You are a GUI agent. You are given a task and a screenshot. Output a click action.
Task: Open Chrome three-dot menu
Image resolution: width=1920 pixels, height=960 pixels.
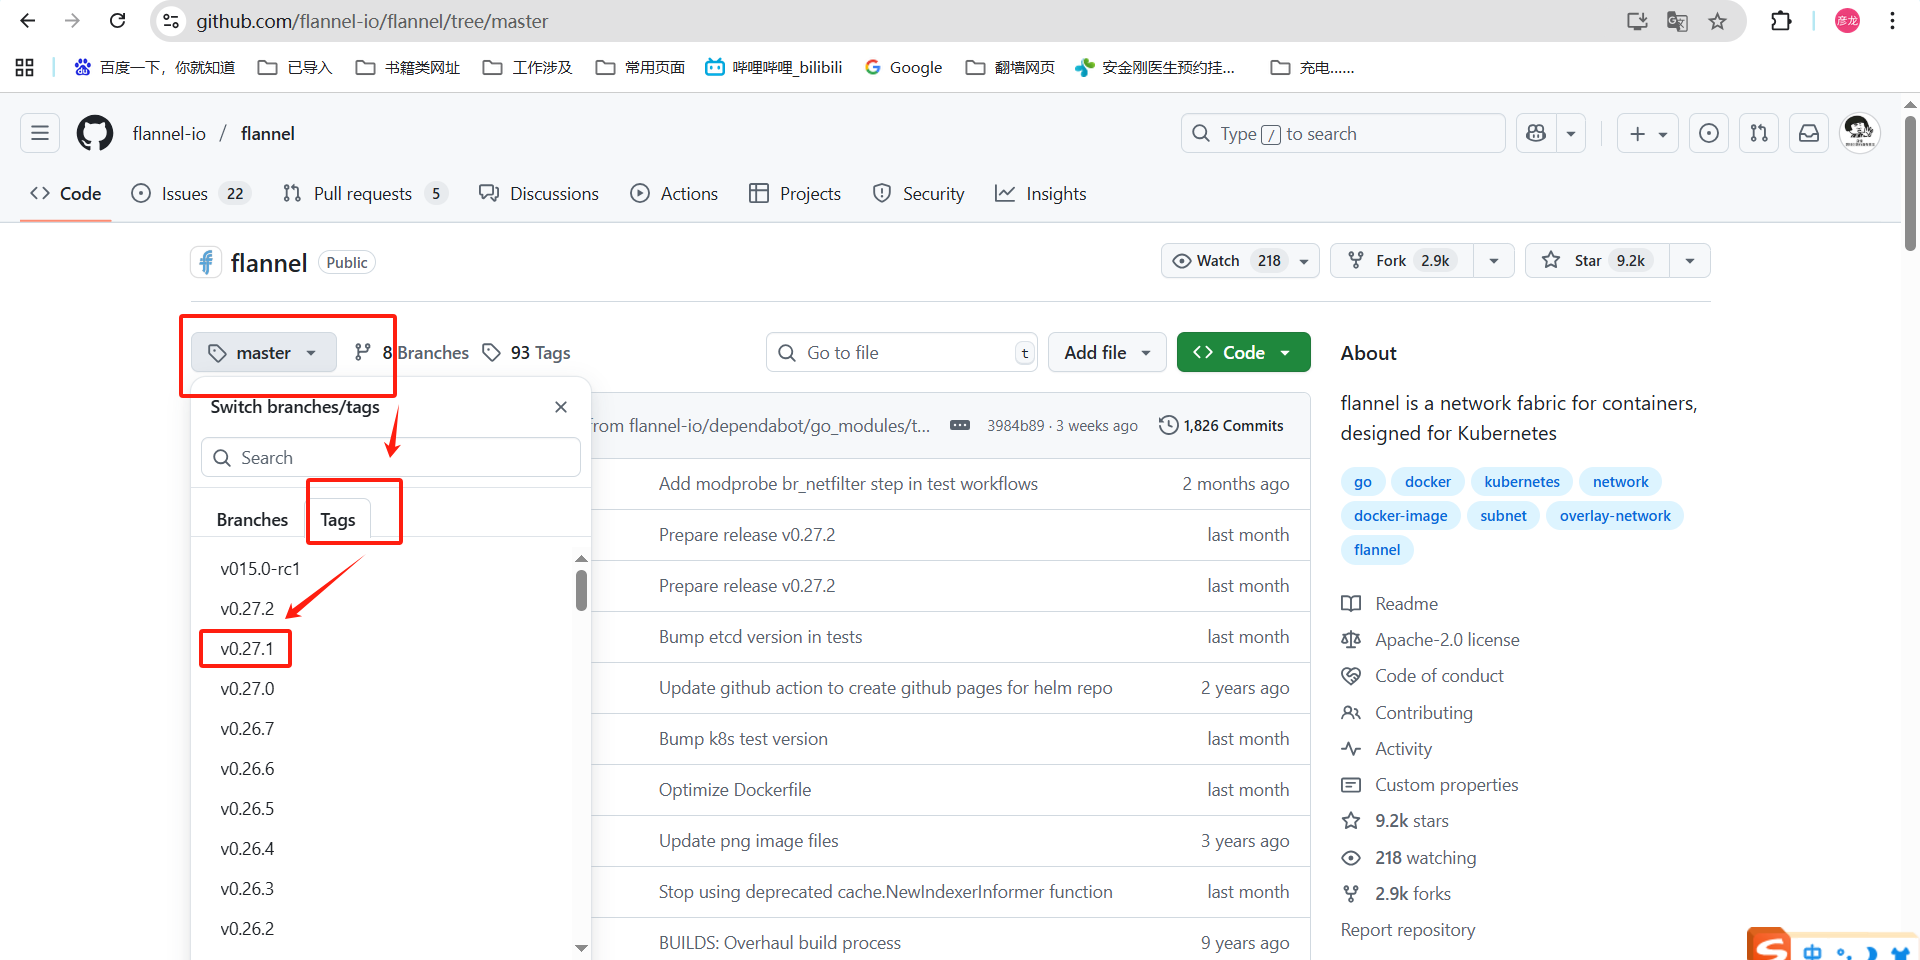[x=1892, y=21]
